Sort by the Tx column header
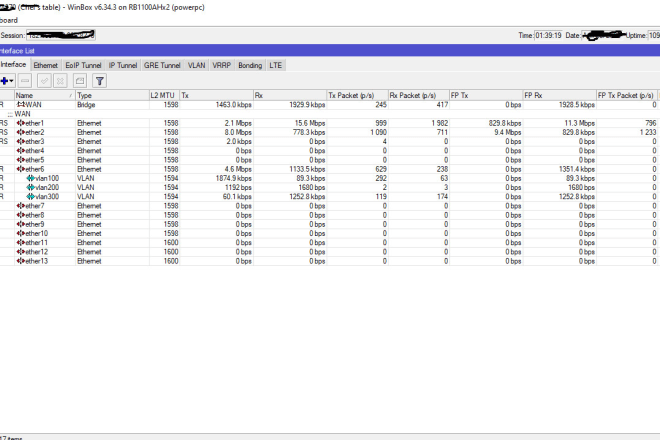The image size is (660, 440). (x=216, y=96)
